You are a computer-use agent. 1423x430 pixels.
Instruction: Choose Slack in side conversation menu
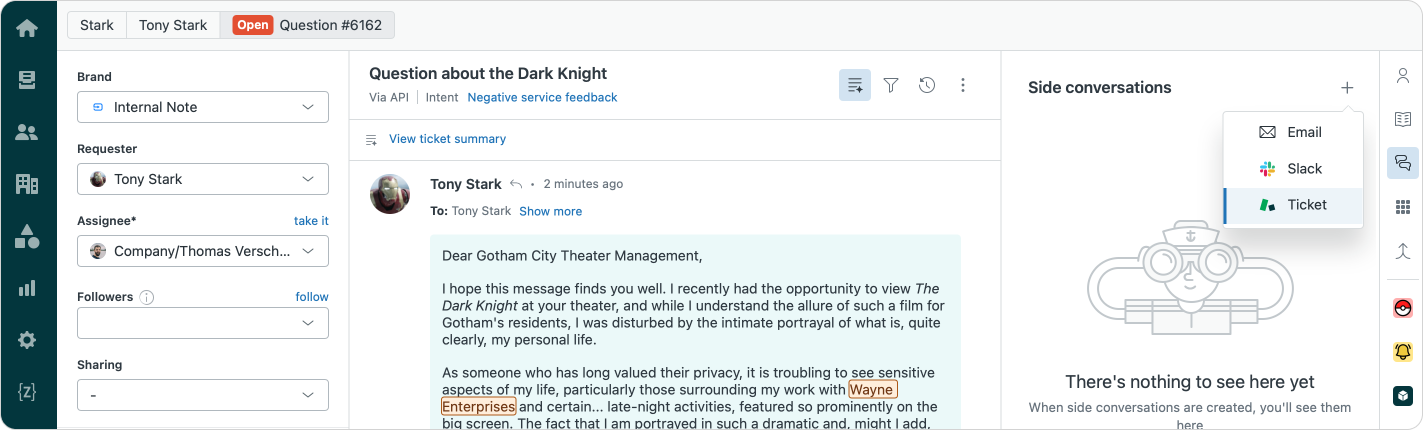click(x=1293, y=168)
